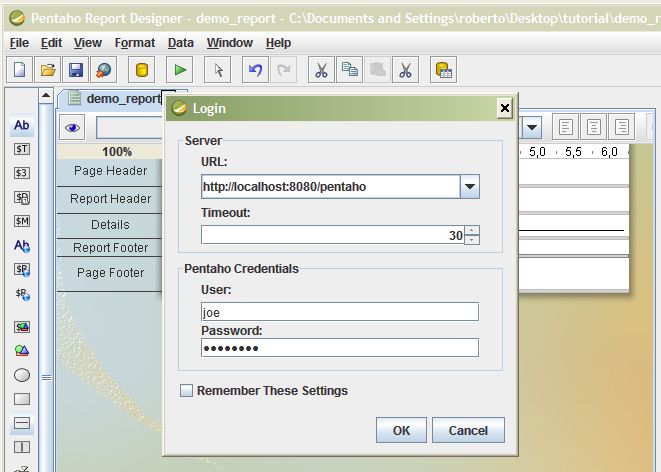The height and width of the screenshot is (472, 661).
Task: Click the align-left icon behind the dialog
Action: click(x=565, y=127)
